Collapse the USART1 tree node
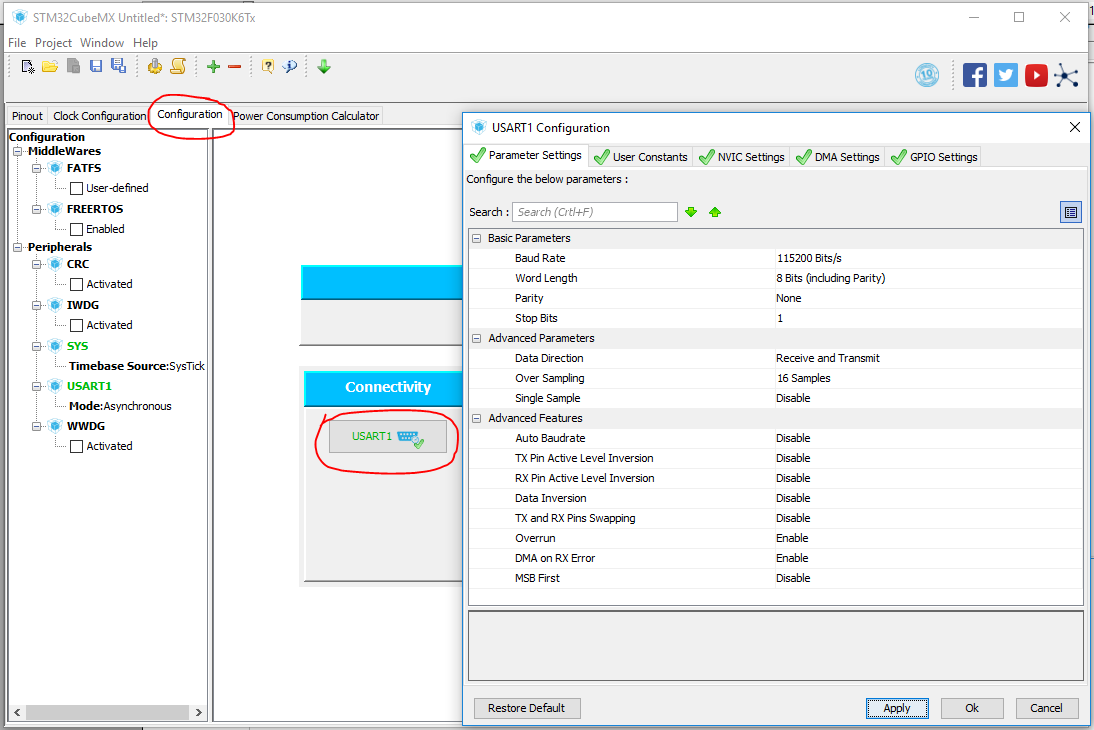Image resolution: width=1094 pixels, height=730 pixels. [x=36, y=386]
